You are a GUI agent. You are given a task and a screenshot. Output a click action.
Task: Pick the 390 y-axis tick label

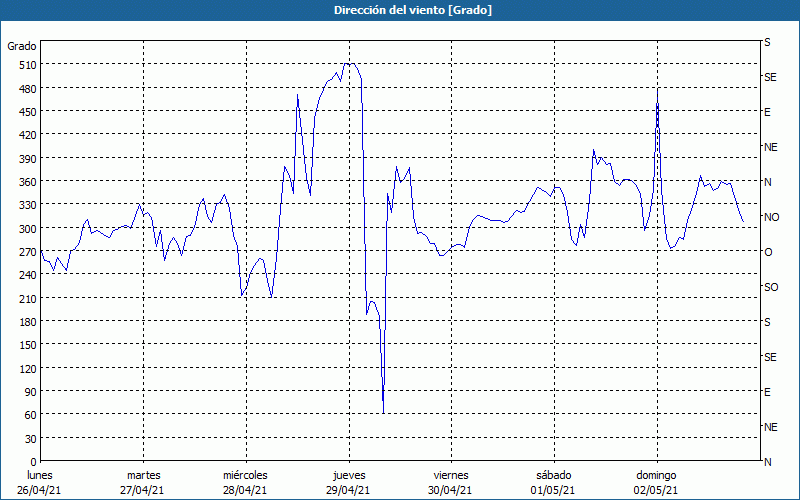(28, 159)
